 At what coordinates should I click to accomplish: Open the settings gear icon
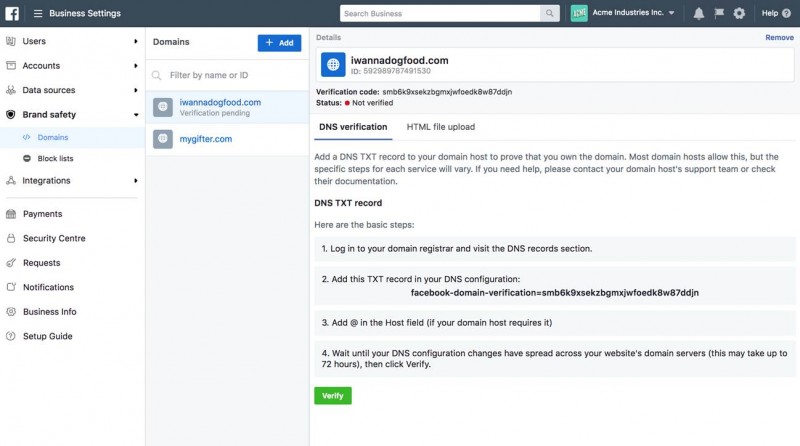pyautogui.click(x=739, y=13)
